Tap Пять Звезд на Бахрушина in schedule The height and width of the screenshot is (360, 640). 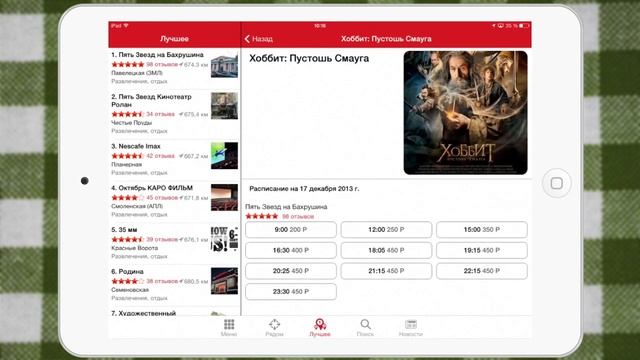[x=286, y=207]
